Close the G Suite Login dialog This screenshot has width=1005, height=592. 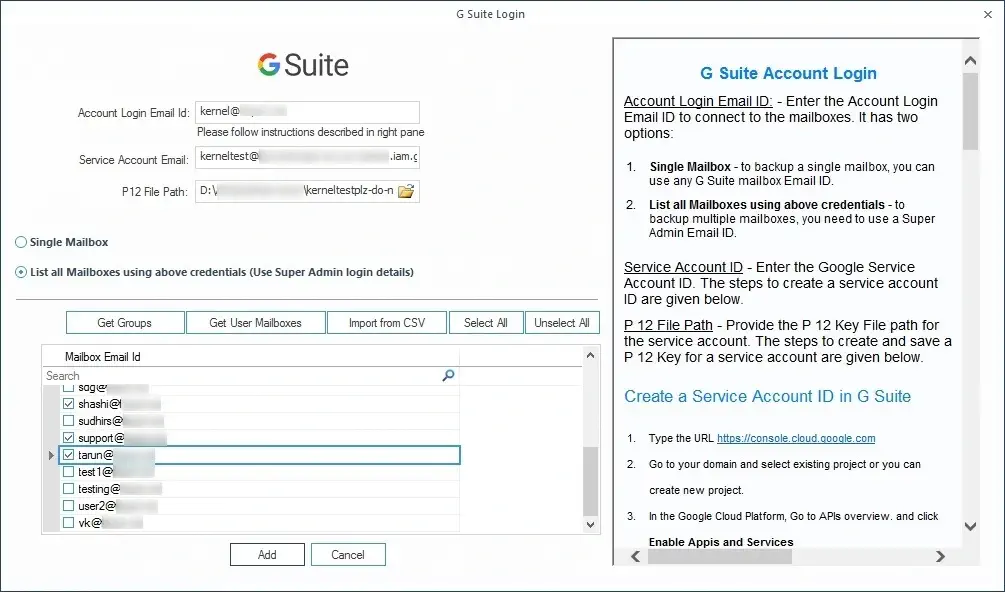988,14
